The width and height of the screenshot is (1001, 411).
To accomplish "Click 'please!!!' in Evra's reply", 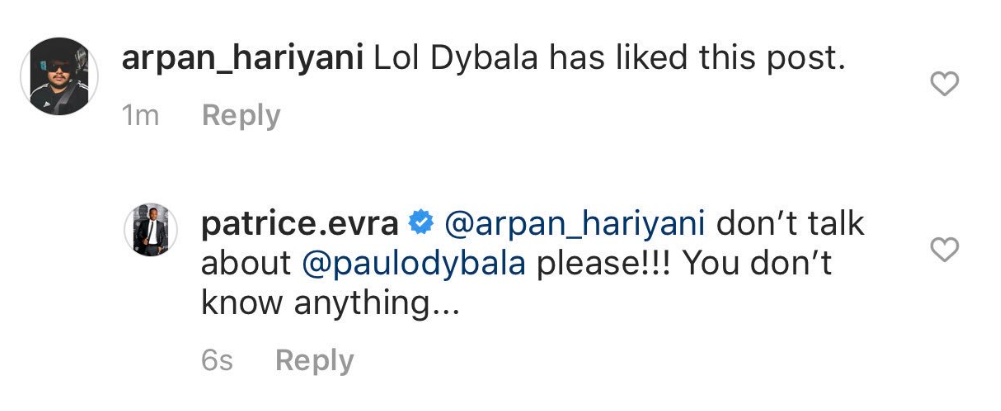I will coord(603,265).
